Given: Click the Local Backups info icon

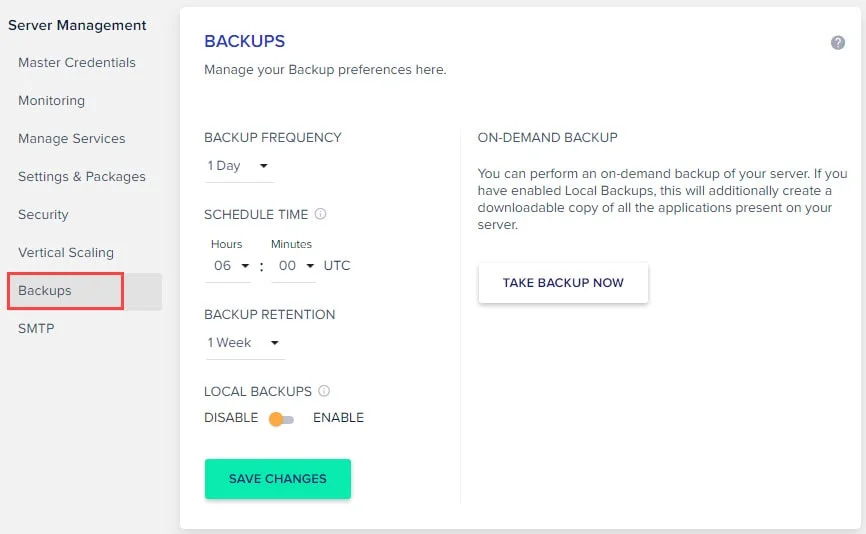Looking at the screenshot, I should point(324,391).
